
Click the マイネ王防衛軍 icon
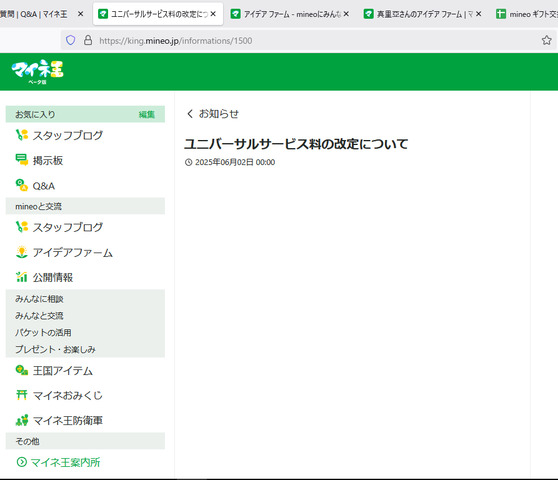(22, 421)
